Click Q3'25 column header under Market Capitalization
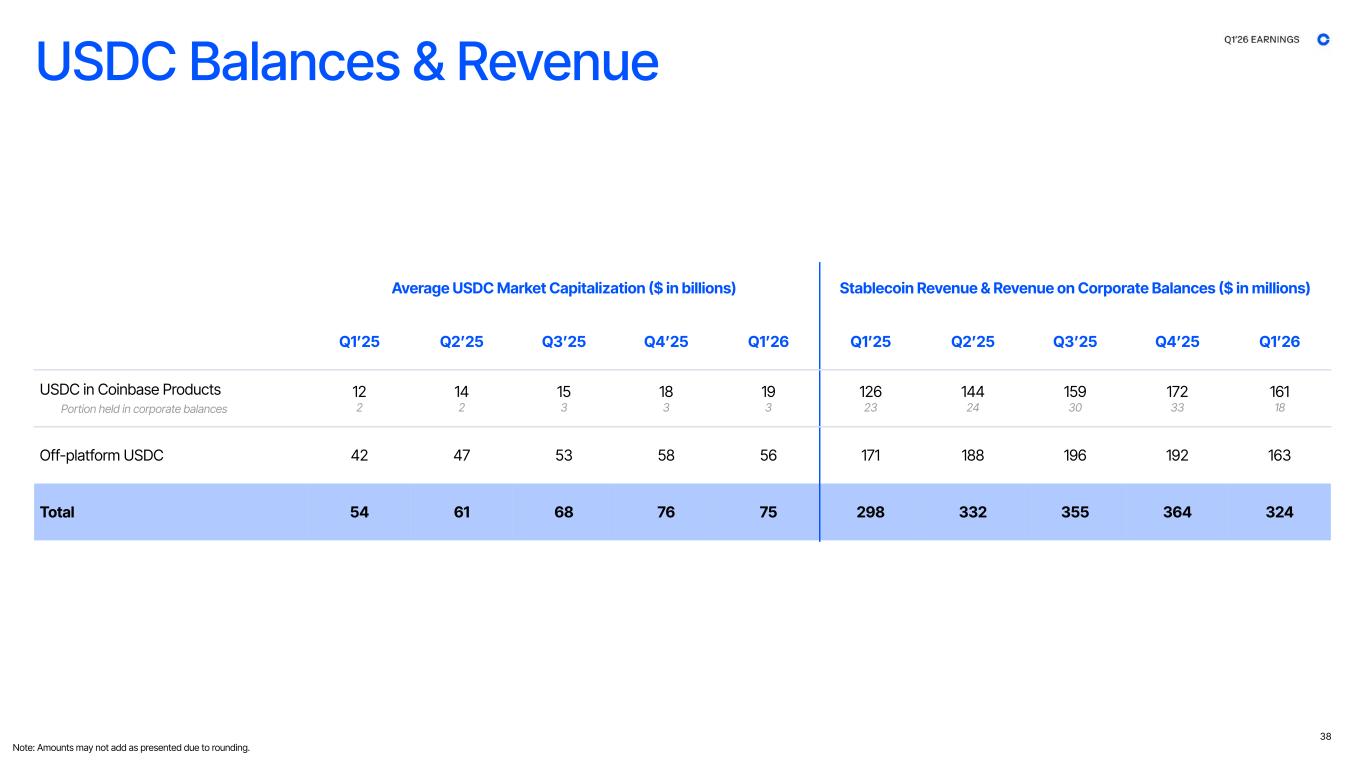The image size is (1365, 768). coord(564,342)
